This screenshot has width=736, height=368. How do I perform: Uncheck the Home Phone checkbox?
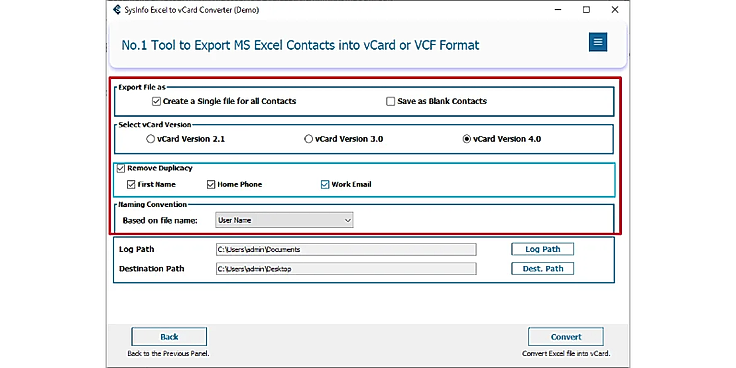(x=211, y=184)
